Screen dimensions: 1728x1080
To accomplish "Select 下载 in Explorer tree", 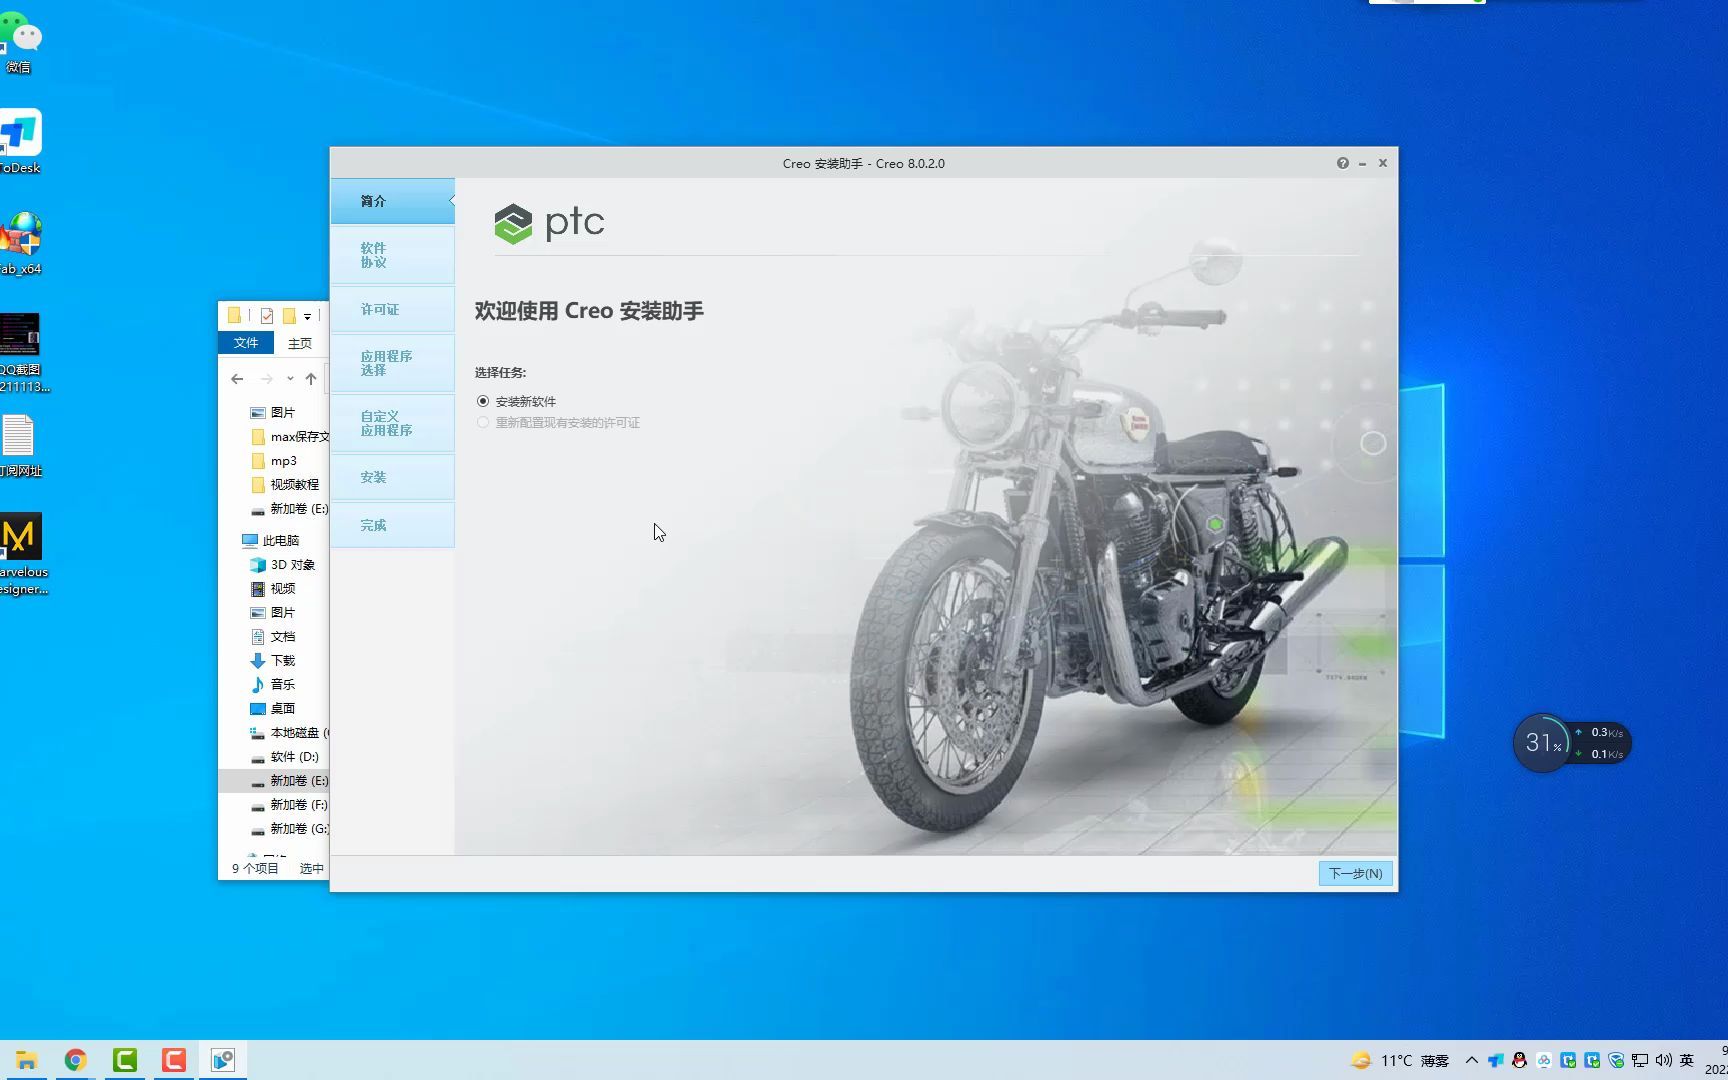I will (x=273, y=661).
